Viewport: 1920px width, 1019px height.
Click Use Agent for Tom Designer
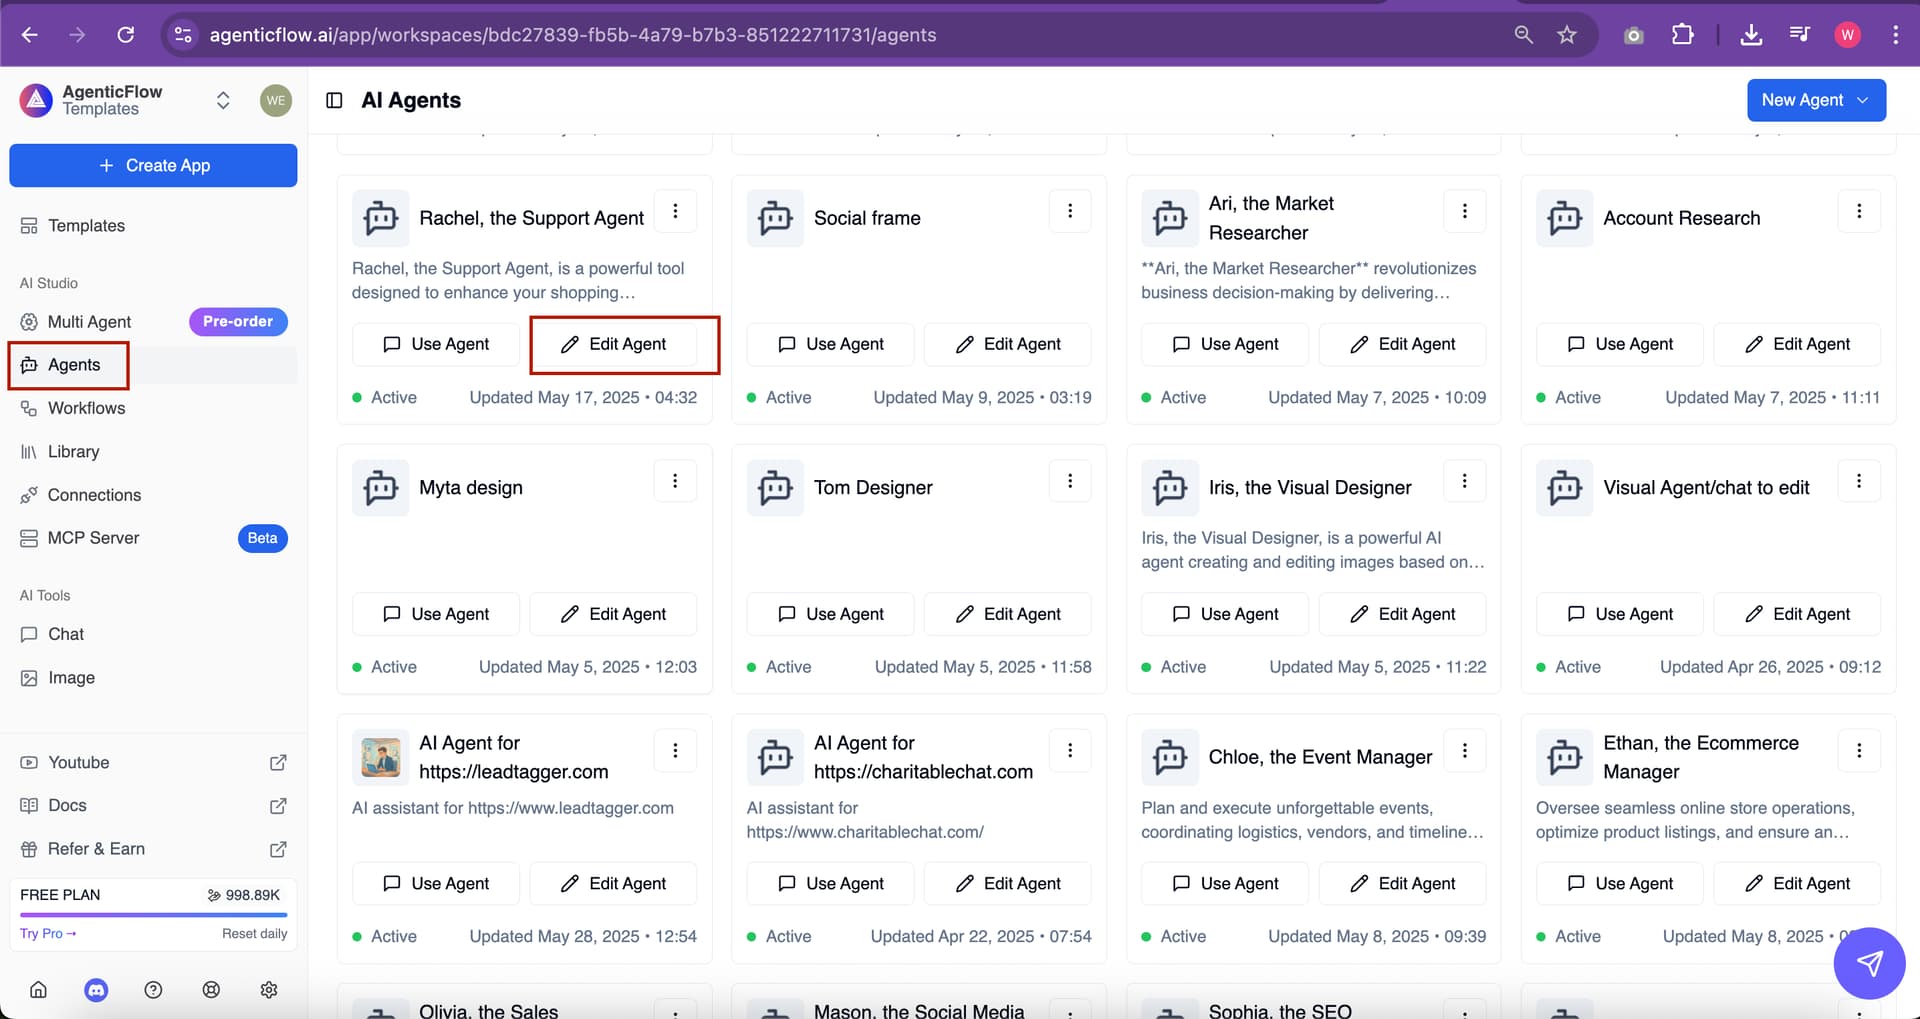pyautogui.click(x=830, y=614)
